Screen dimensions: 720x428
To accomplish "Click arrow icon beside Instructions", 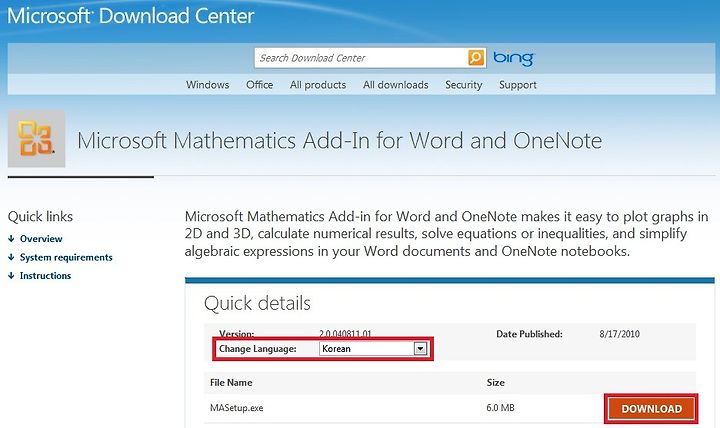I will point(11,276).
